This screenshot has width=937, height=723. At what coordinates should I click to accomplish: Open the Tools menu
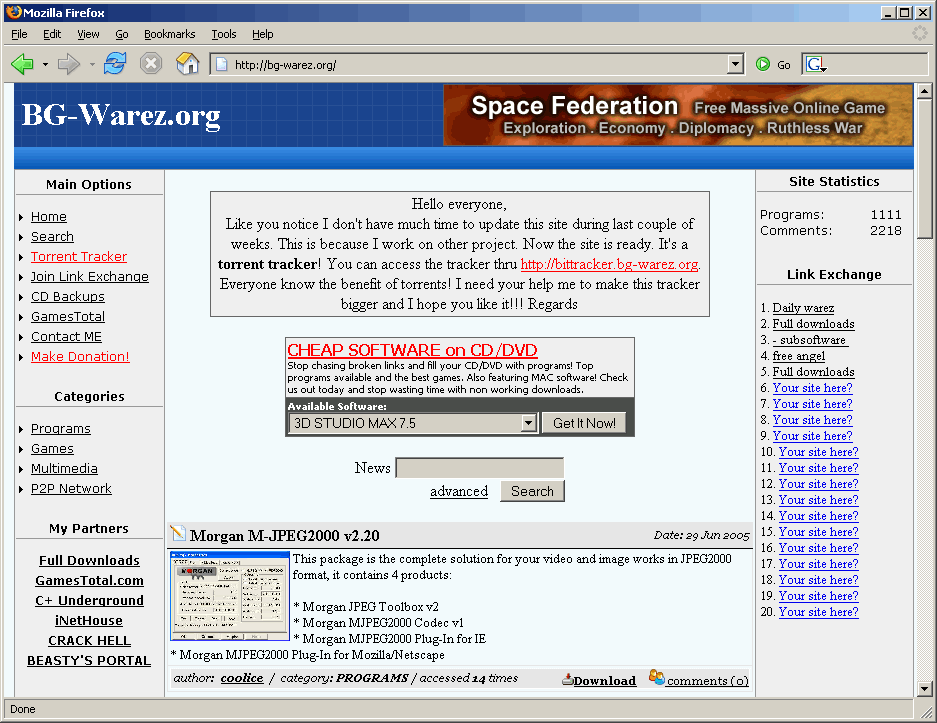[223, 34]
